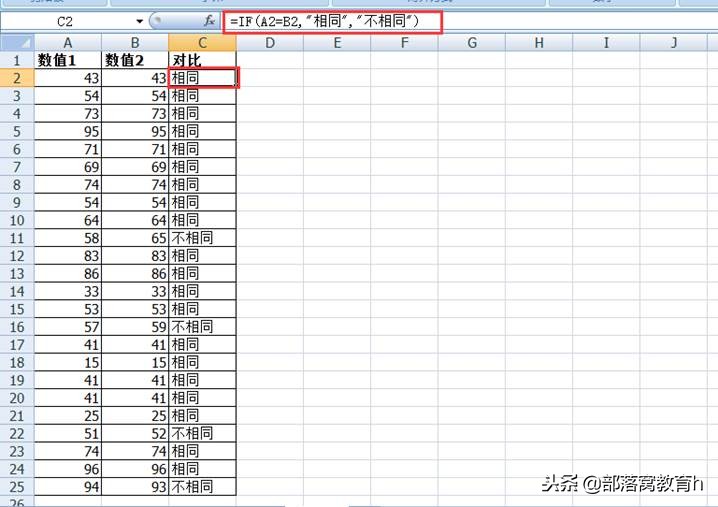Screen dimensions: 718x507
Task: Select column I header
Action: pos(606,43)
